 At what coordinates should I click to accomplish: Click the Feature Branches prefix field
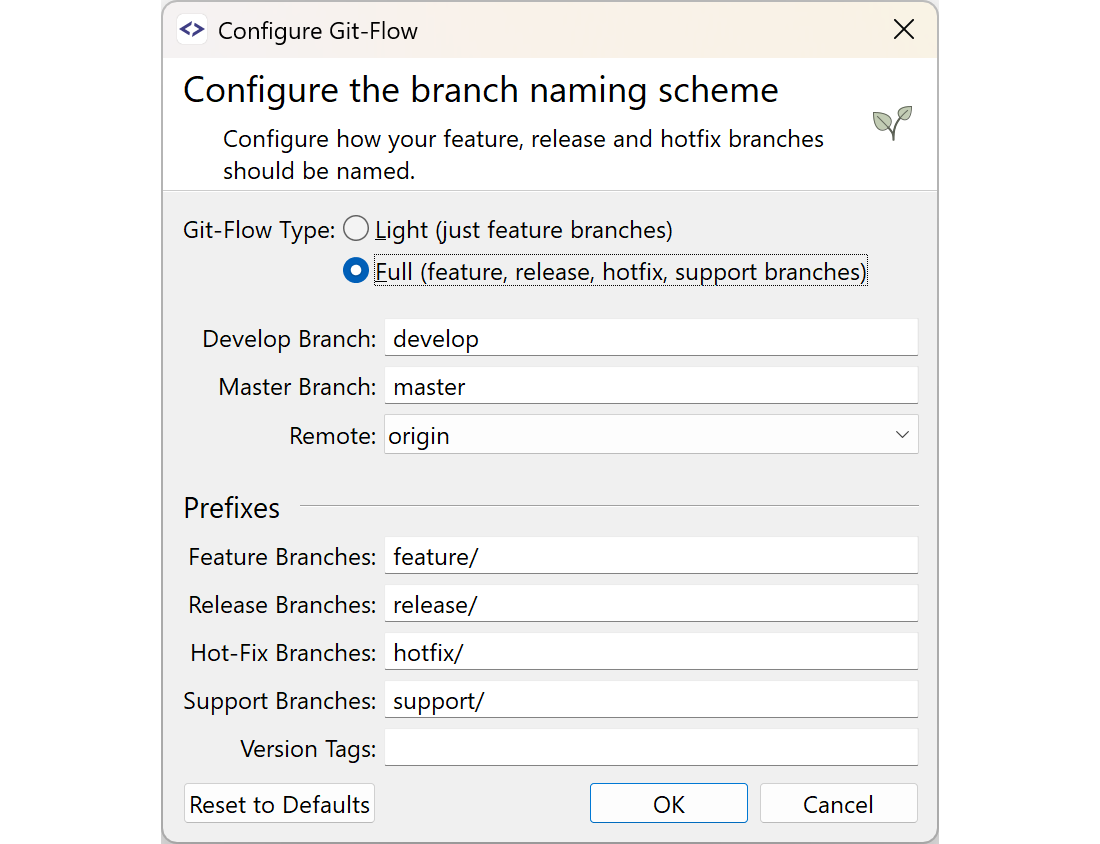click(650, 555)
